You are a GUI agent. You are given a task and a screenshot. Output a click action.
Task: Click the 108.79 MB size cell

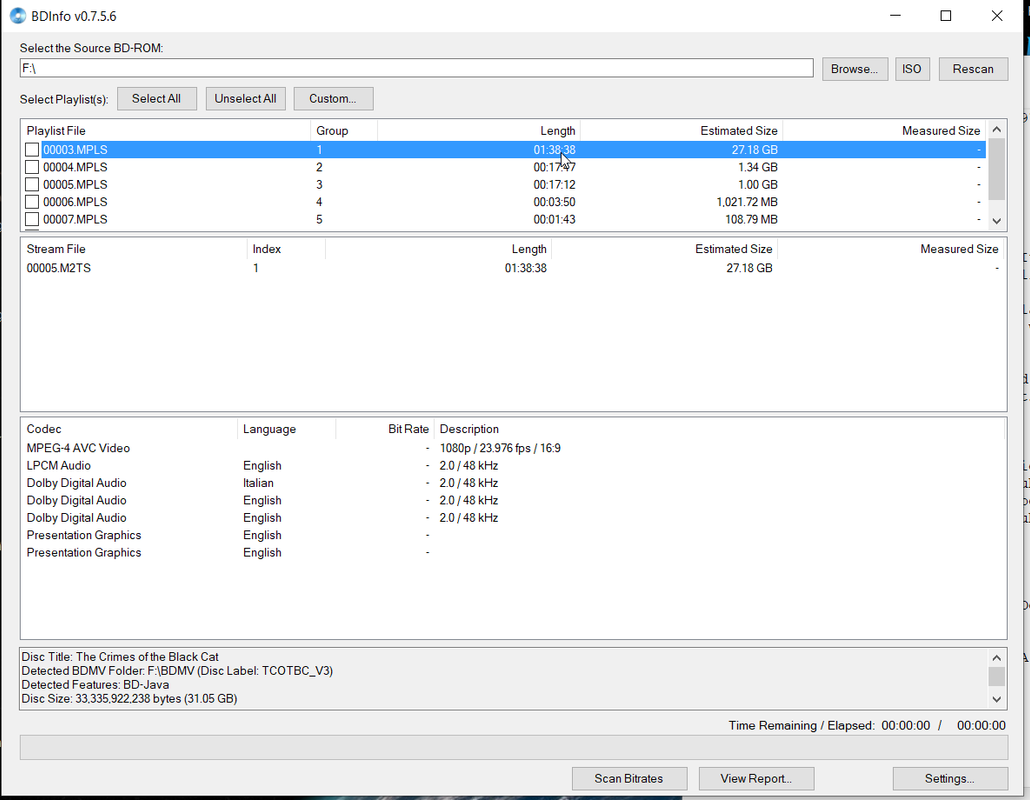(751, 219)
